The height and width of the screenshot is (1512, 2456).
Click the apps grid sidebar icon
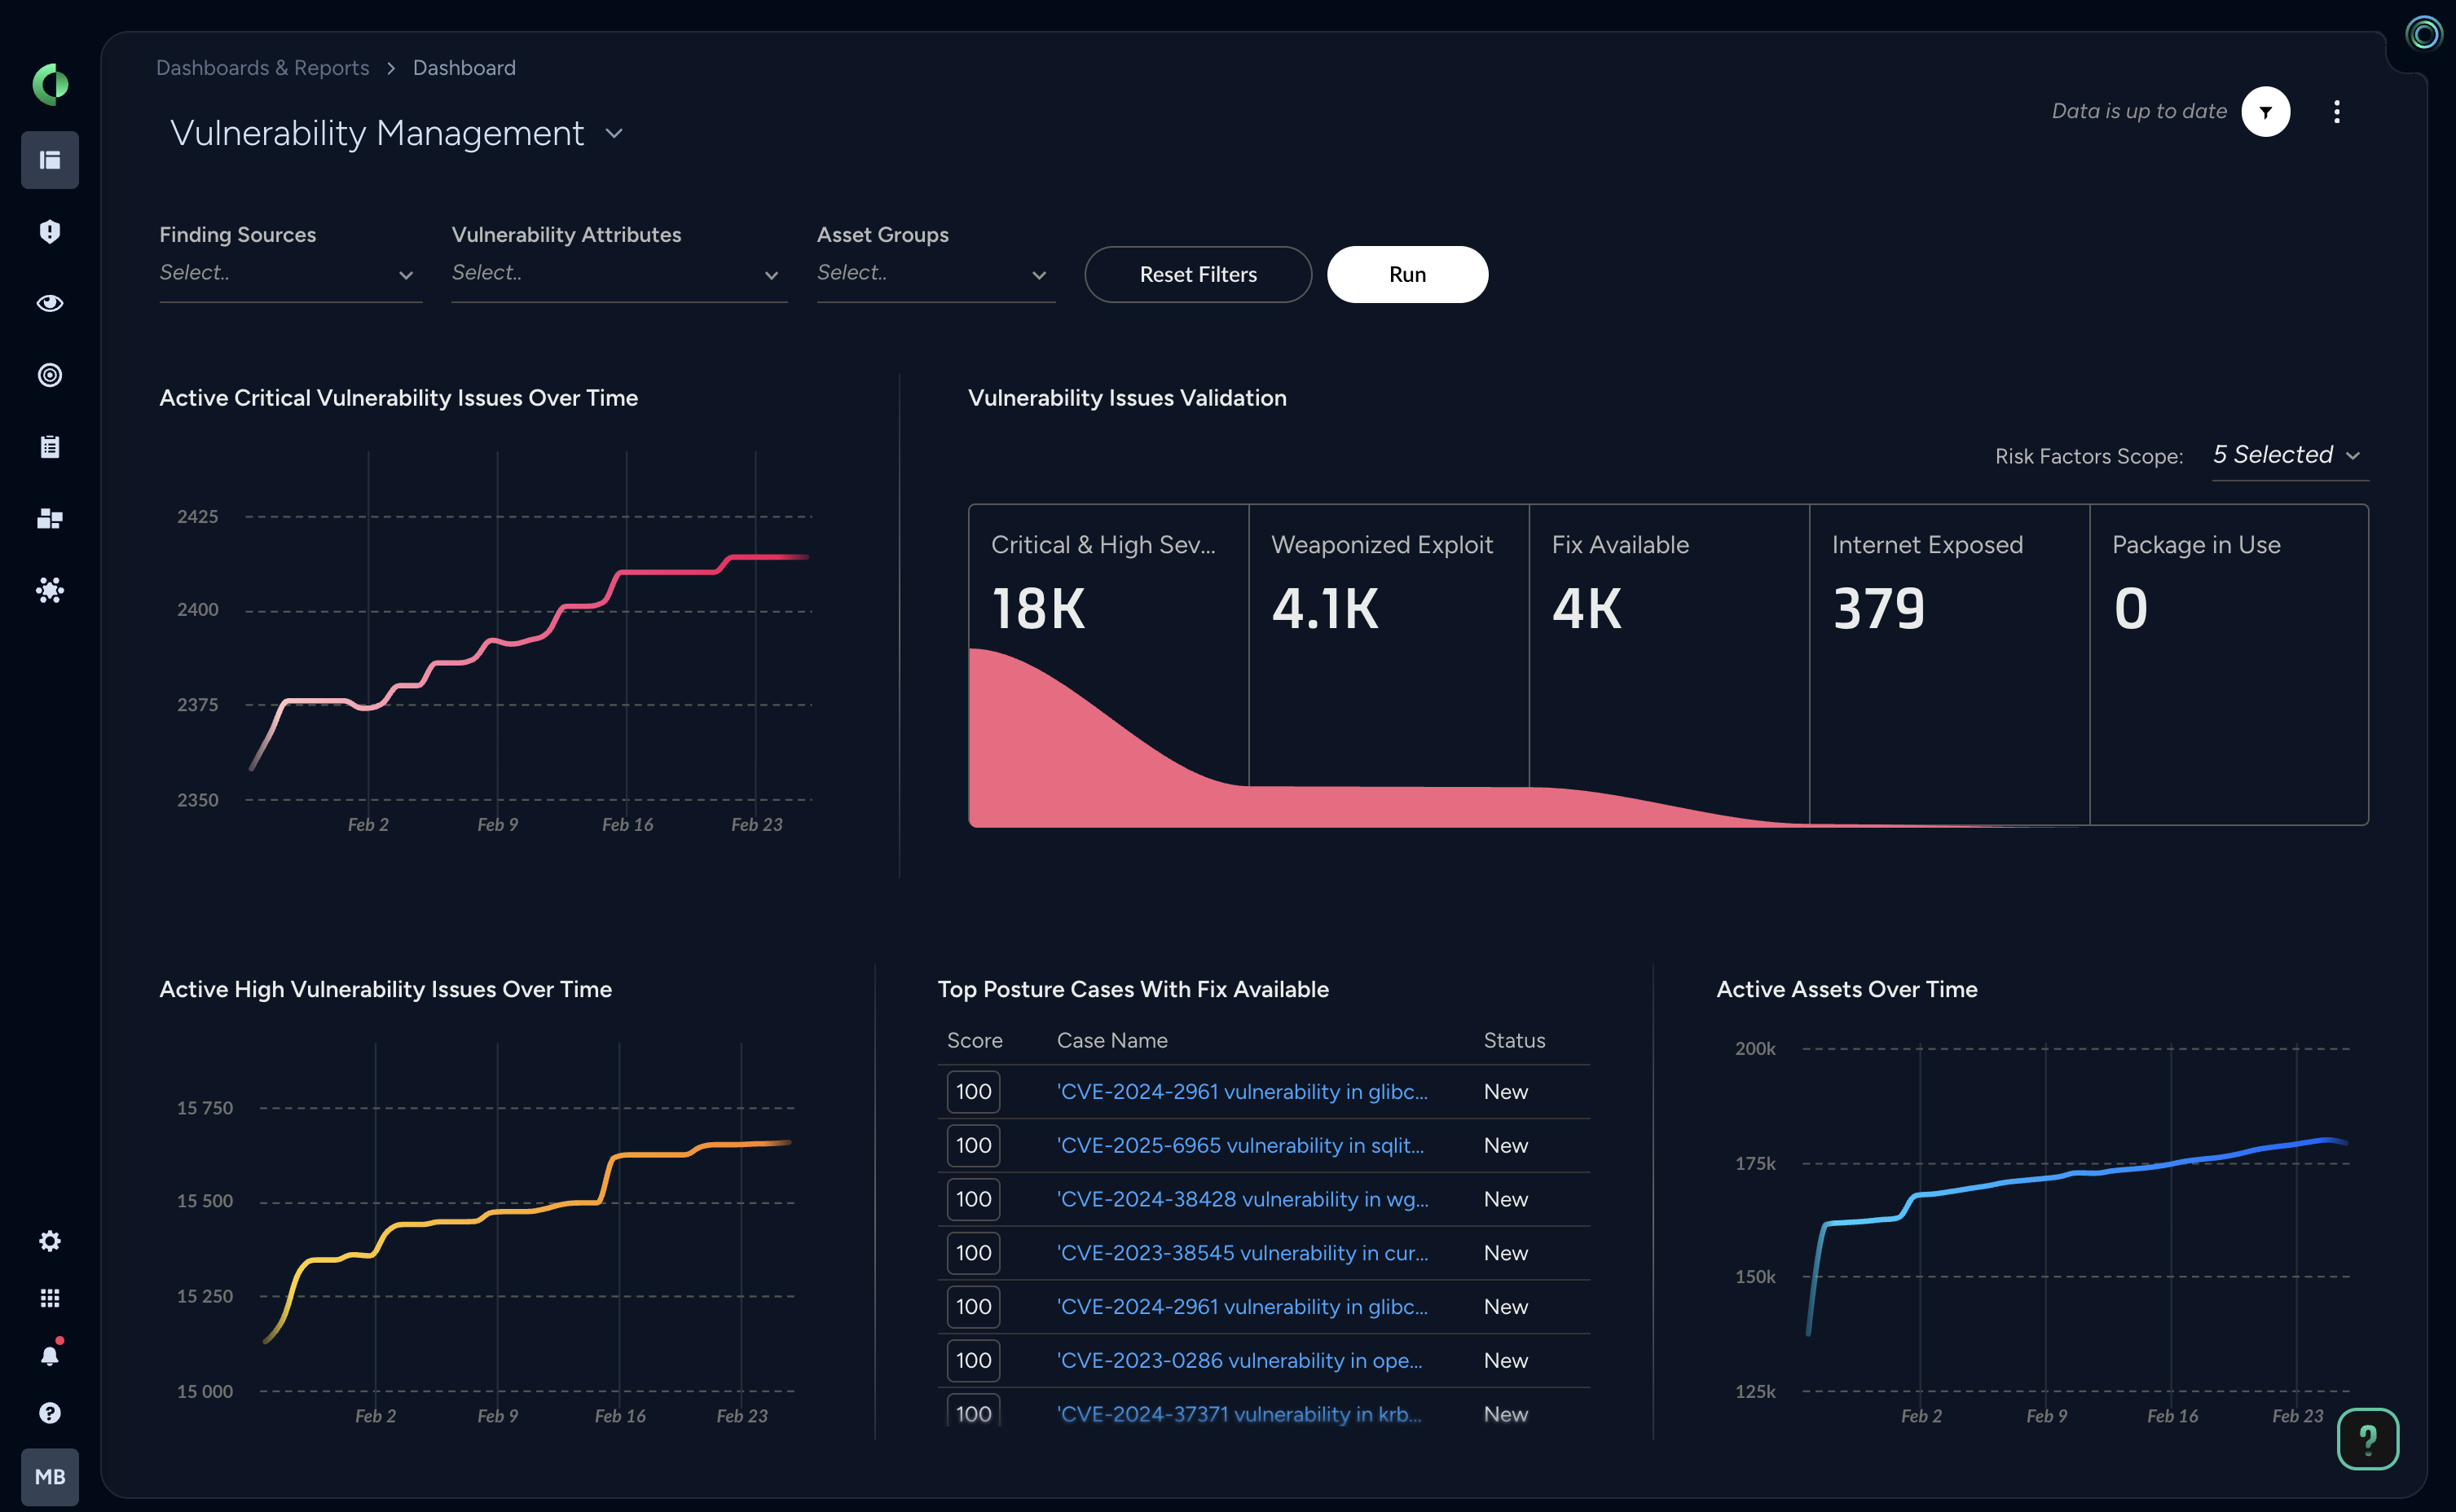click(x=50, y=1298)
